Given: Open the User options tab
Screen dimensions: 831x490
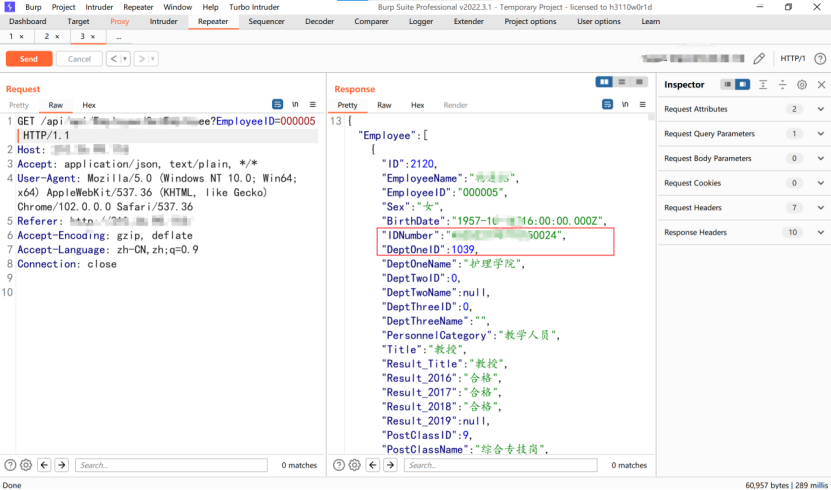Looking at the screenshot, I should pos(598,21).
